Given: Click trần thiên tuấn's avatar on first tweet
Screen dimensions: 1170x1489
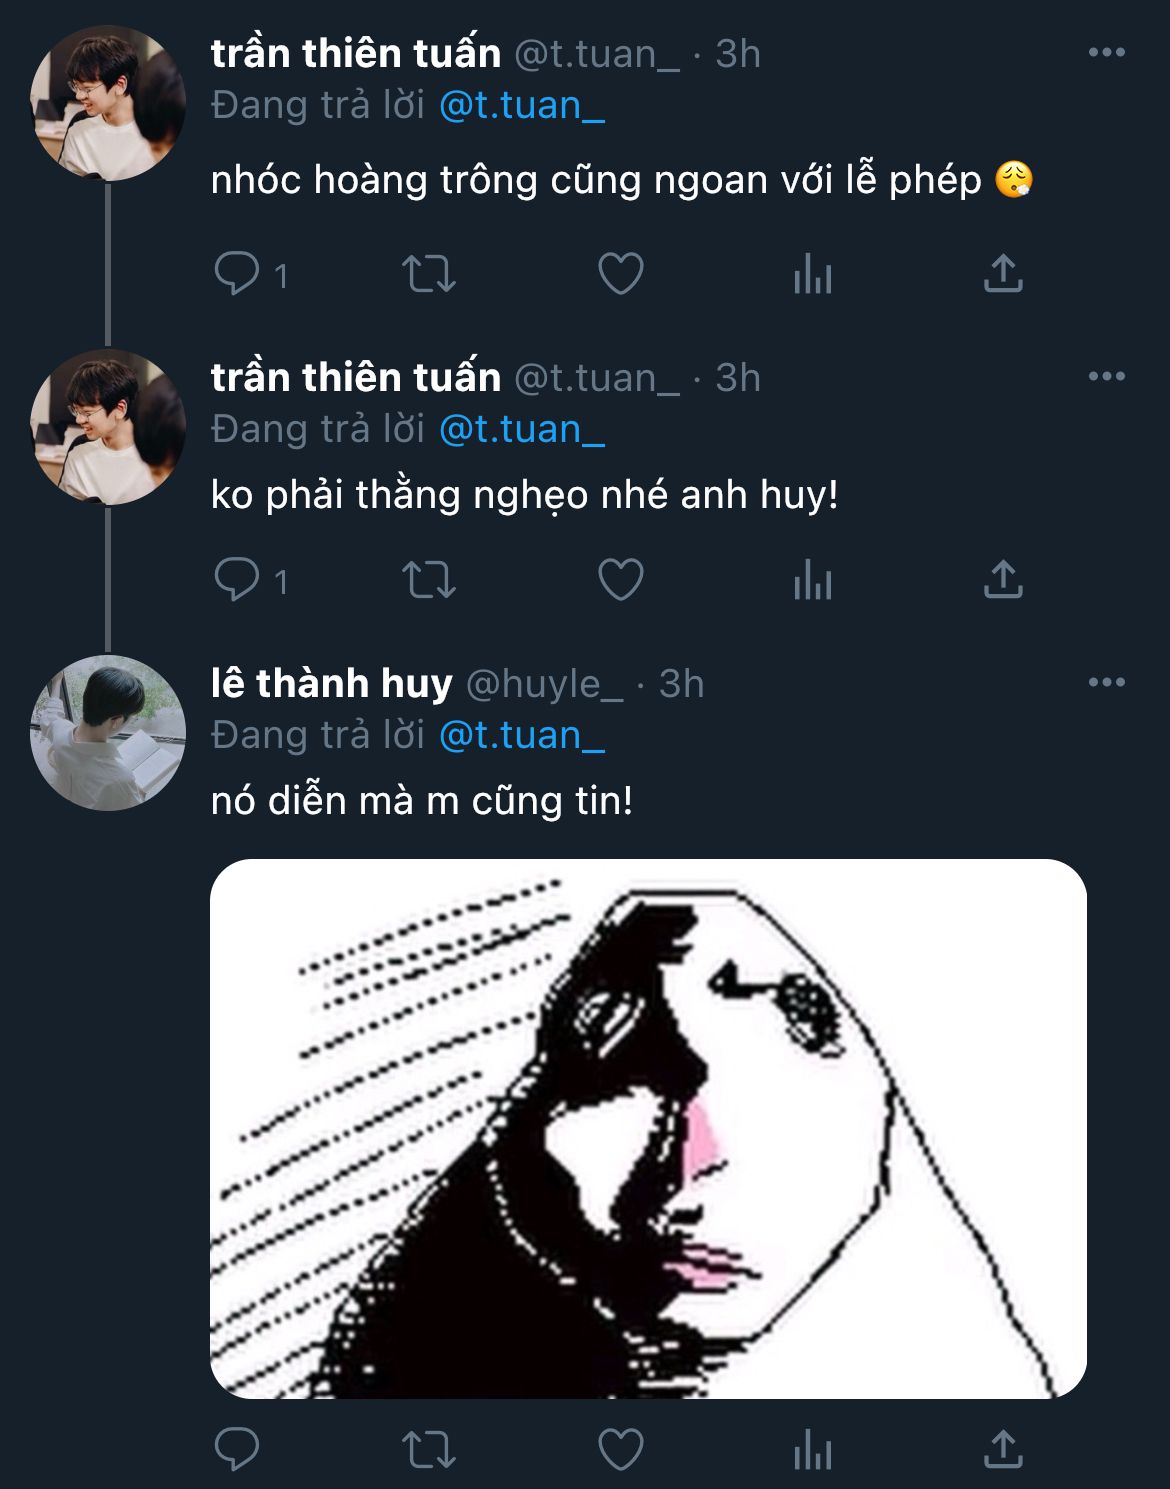Looking at the screenshot, I should [x=108, y=103].
